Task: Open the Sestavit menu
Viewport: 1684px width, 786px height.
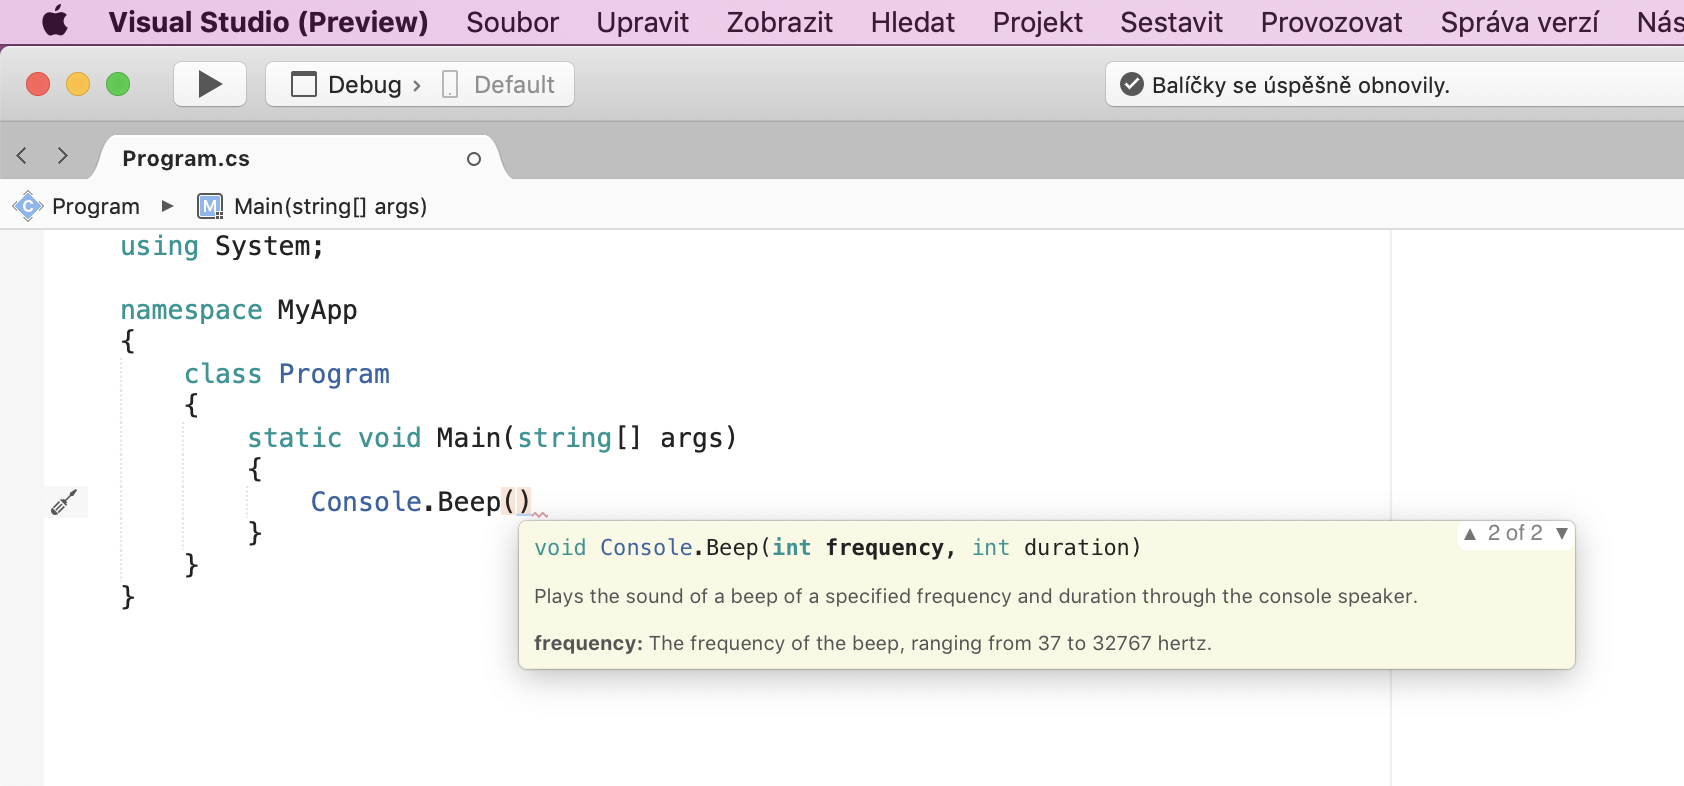Action: click(x=1171, y=22)
